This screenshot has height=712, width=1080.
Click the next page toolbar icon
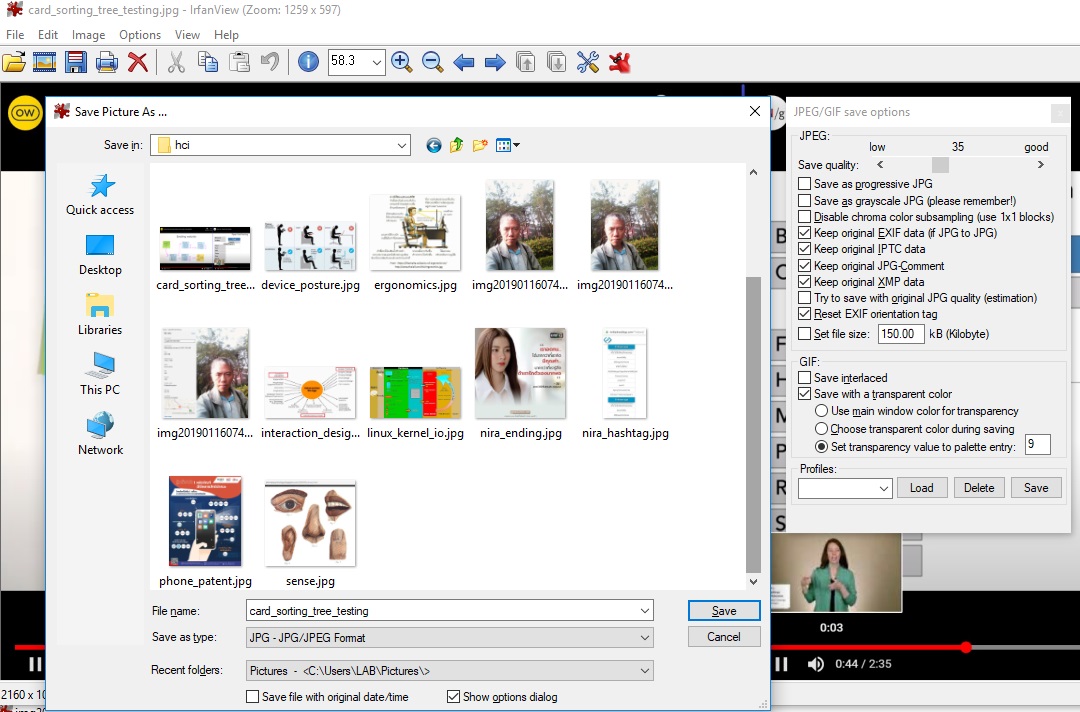[557, 62]
